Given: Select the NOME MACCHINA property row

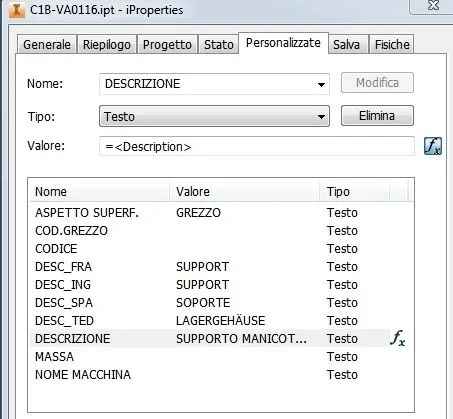Looking at the screenshot, I should point(220,375).
